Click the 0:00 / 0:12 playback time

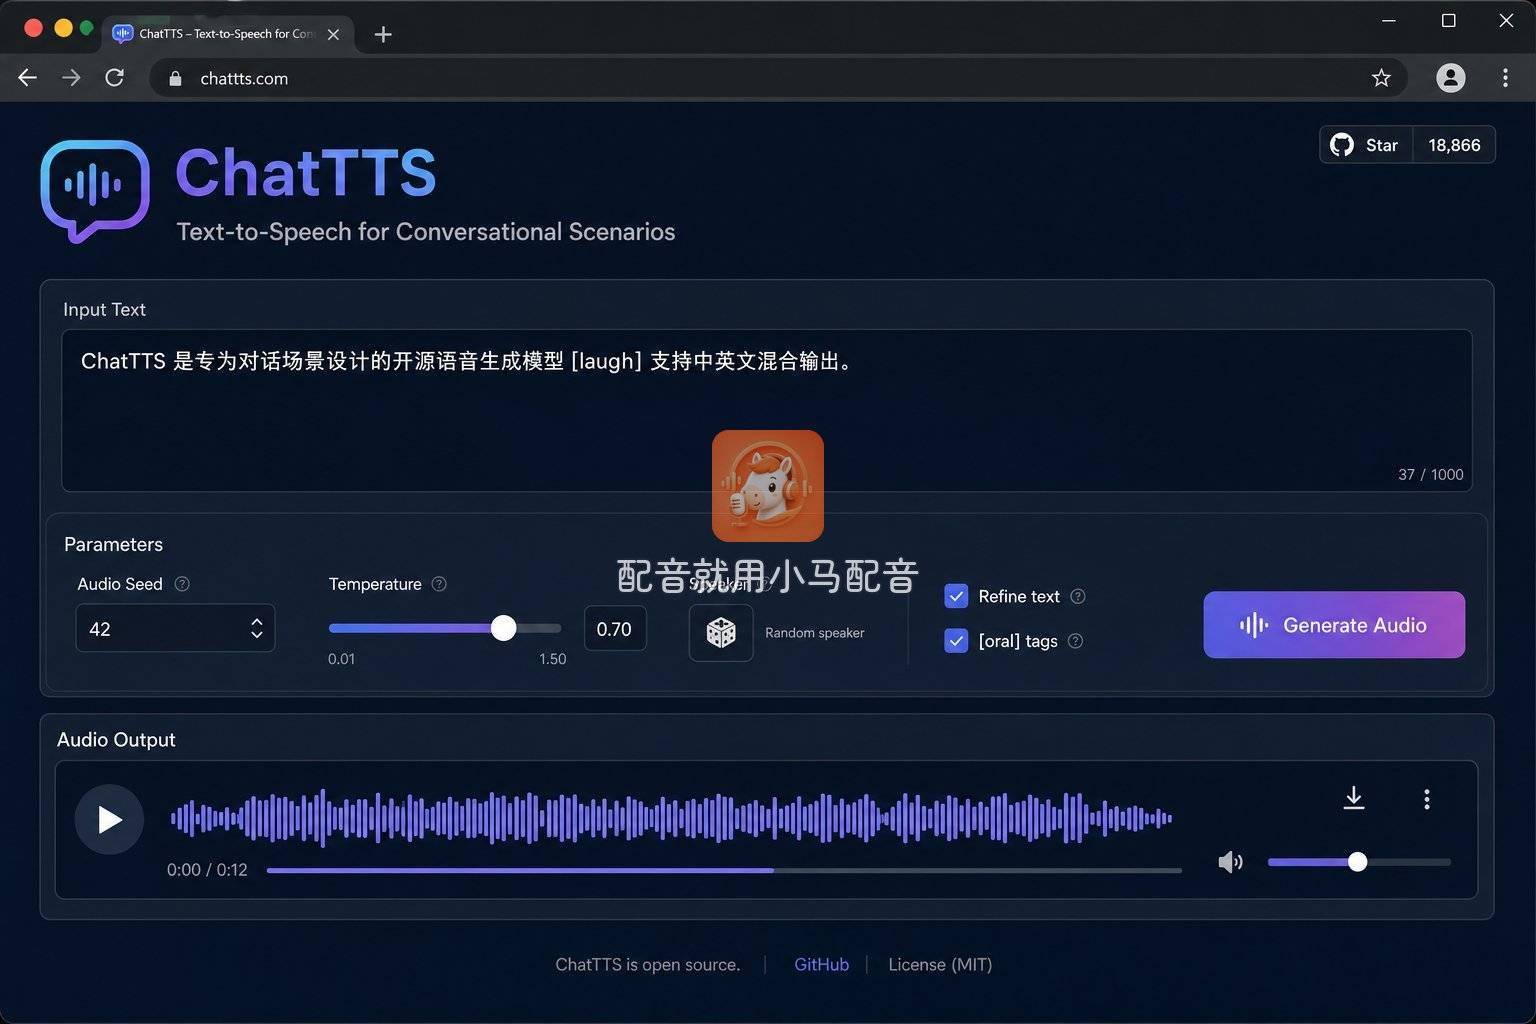pos(207,870)
